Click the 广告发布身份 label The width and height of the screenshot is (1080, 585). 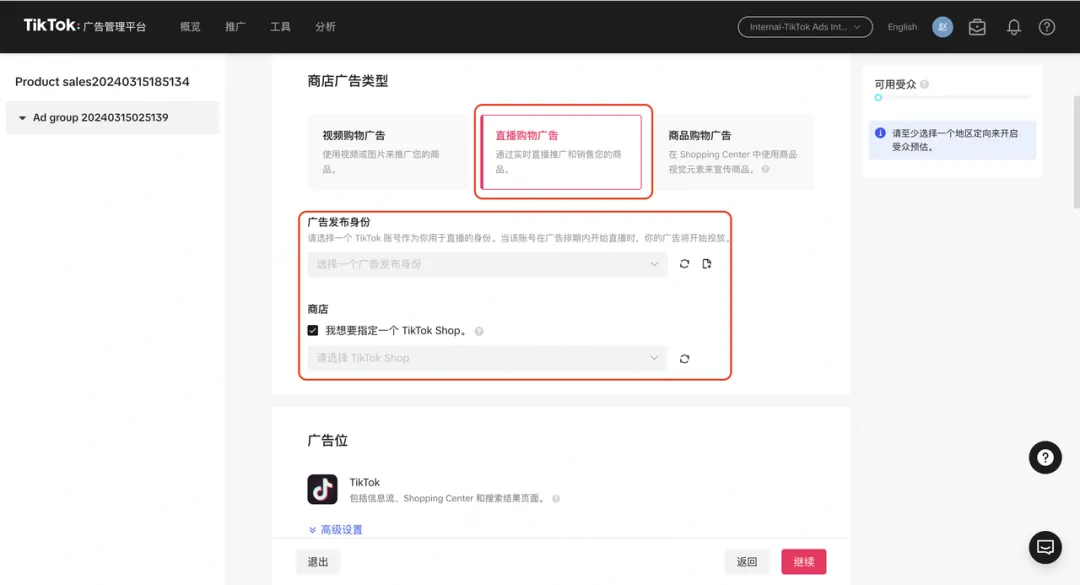tap(339, 222)
